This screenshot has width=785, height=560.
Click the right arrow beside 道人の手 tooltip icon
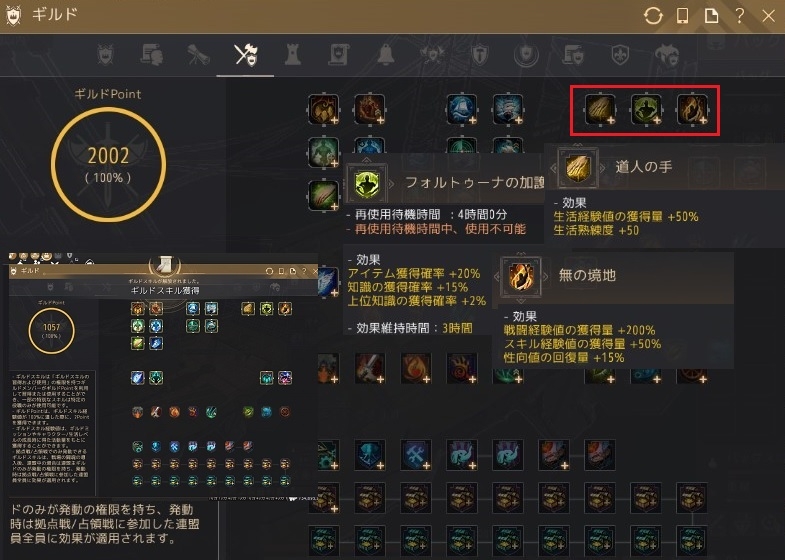tap(603, 168)
